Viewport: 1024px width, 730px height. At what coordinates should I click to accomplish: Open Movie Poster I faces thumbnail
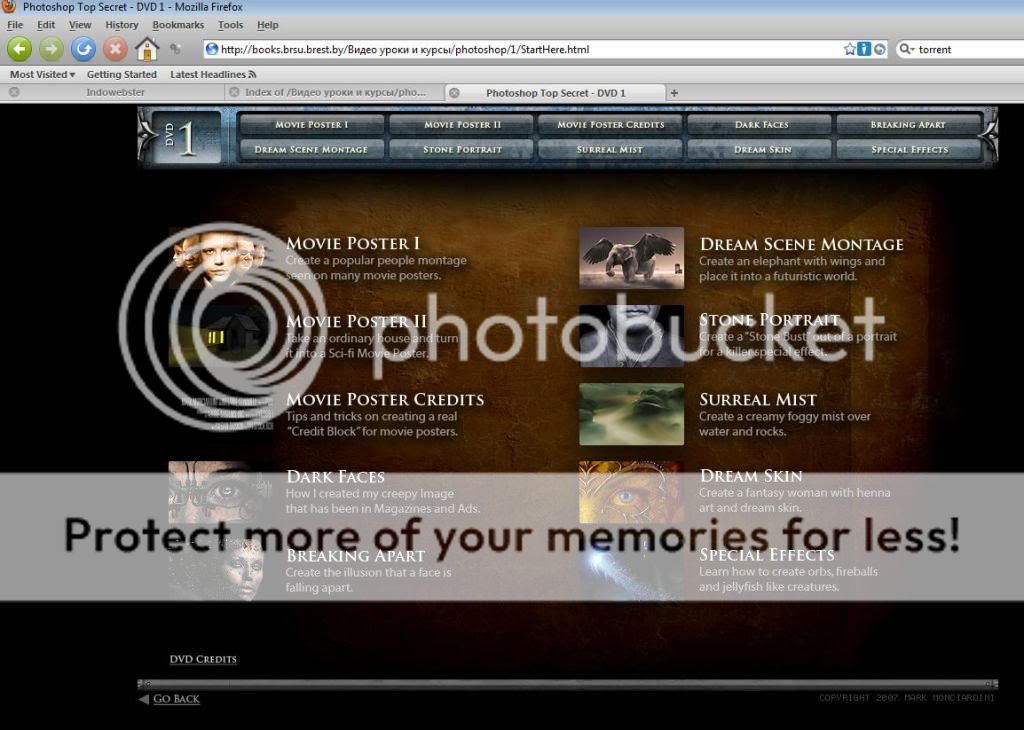click(220, 258)
